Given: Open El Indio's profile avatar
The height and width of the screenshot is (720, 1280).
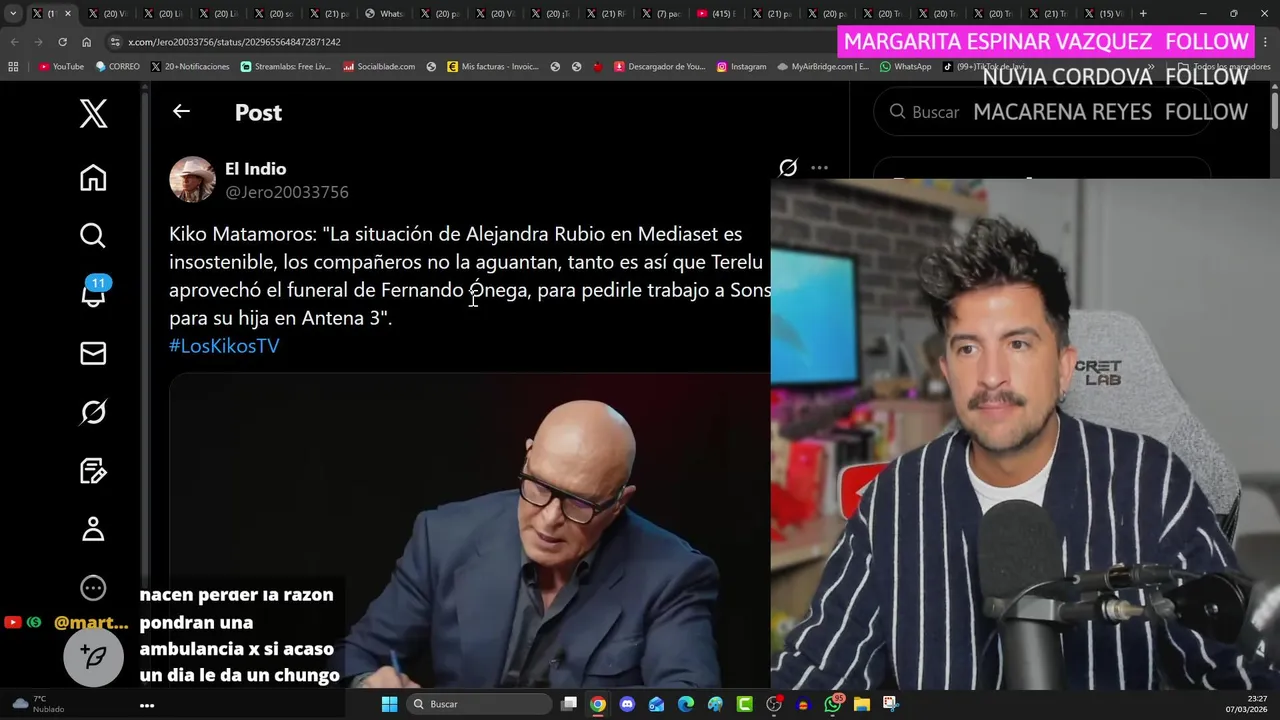Looking at the screenshot, I should 192,180.
